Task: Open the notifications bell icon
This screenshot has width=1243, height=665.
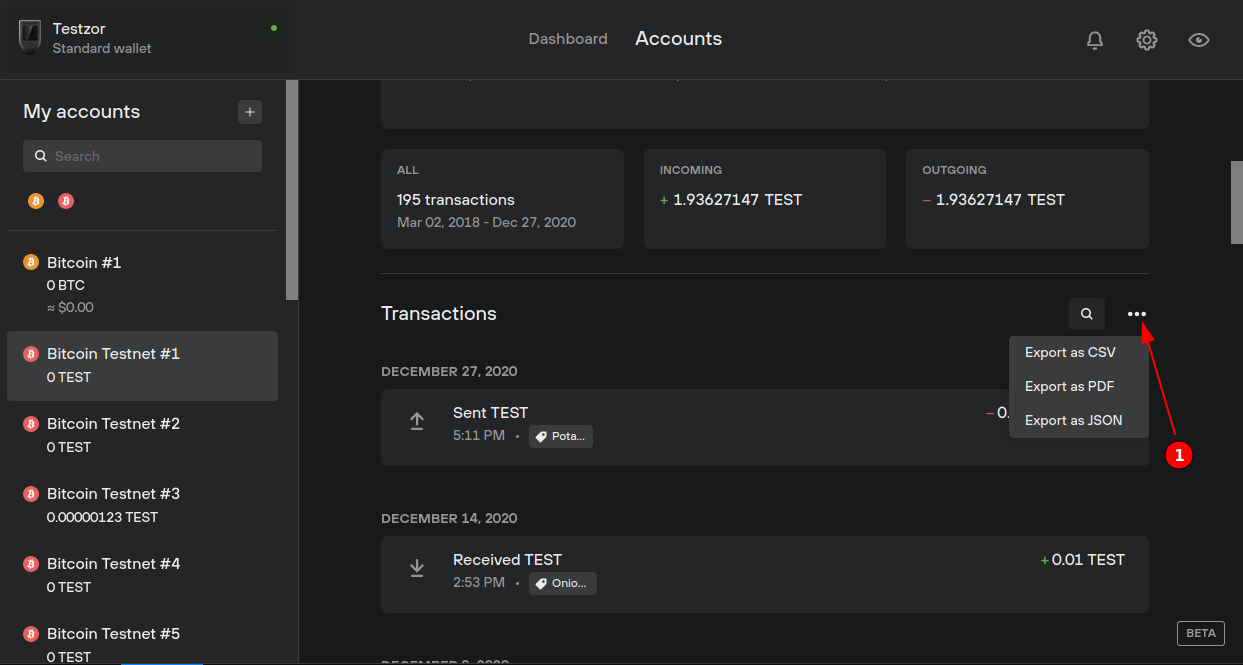Action: (x=1095, y=40)
